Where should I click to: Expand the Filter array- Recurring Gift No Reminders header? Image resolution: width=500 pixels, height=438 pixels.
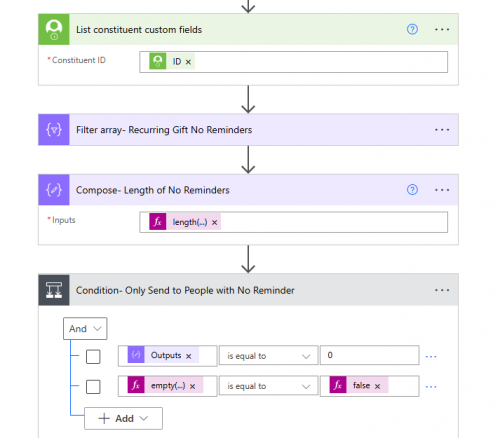248,130
